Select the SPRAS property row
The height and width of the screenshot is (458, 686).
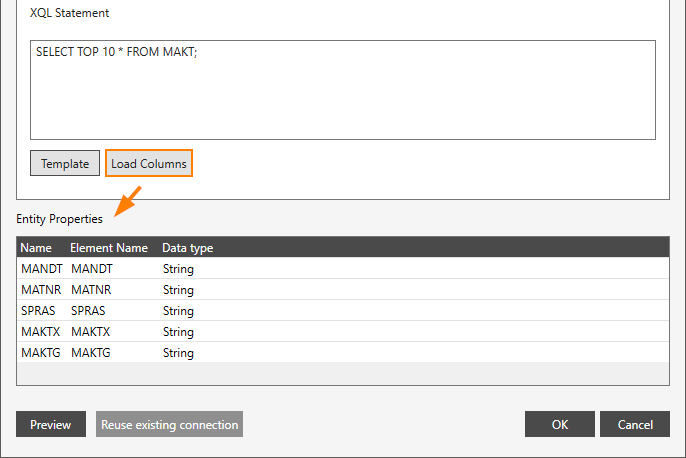point(343,310)
